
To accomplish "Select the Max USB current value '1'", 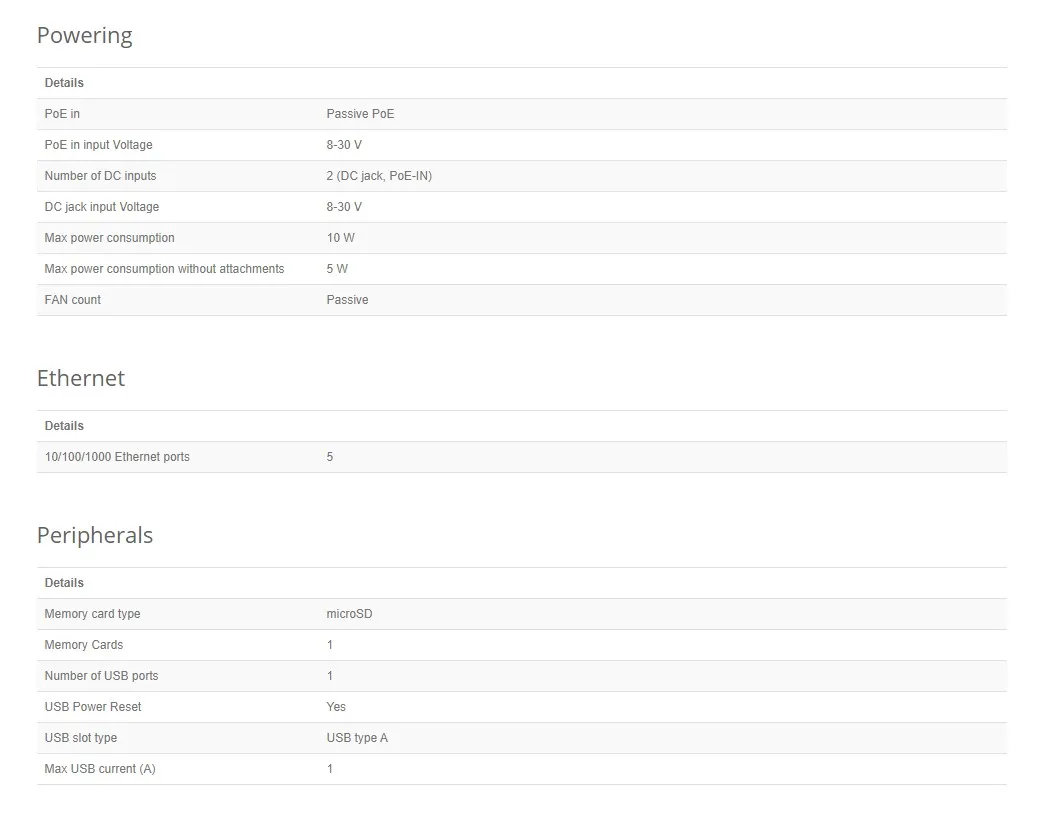I will (330, 769).
